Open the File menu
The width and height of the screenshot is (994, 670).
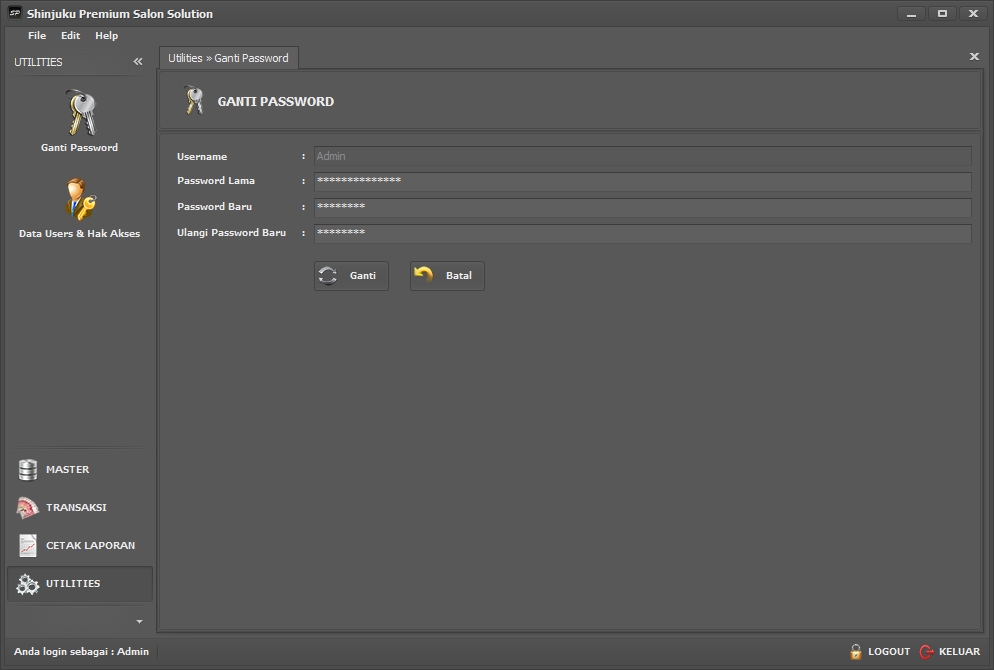coord(37,36)
